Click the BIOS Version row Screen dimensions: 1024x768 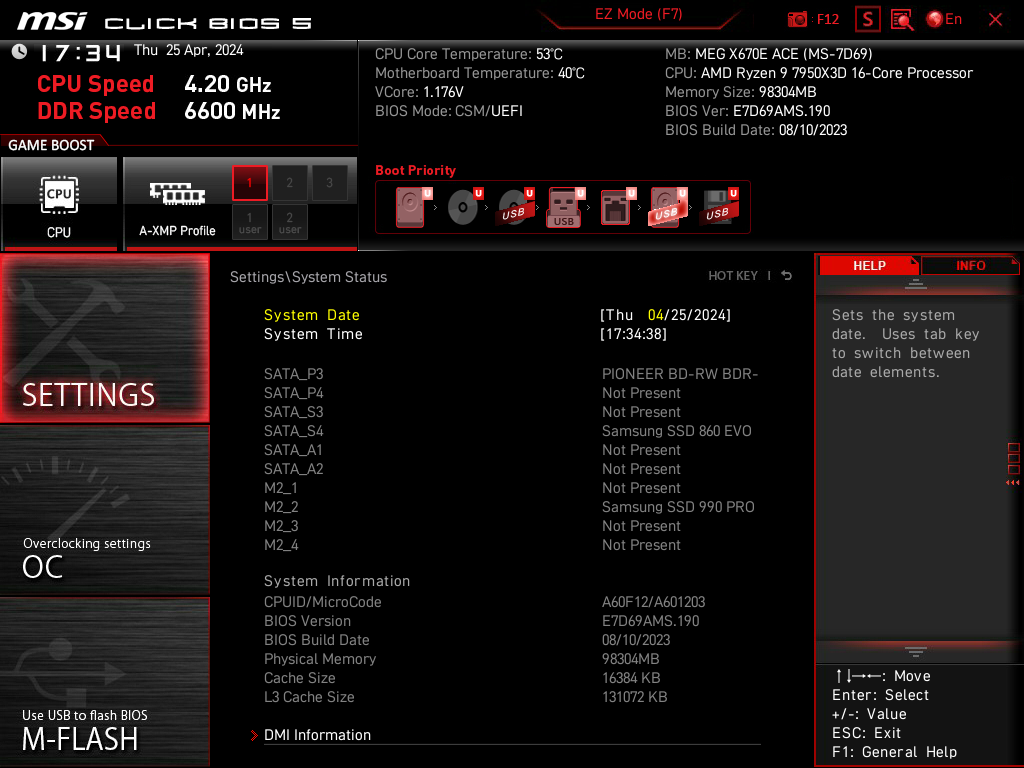click(x=512, y=621)
